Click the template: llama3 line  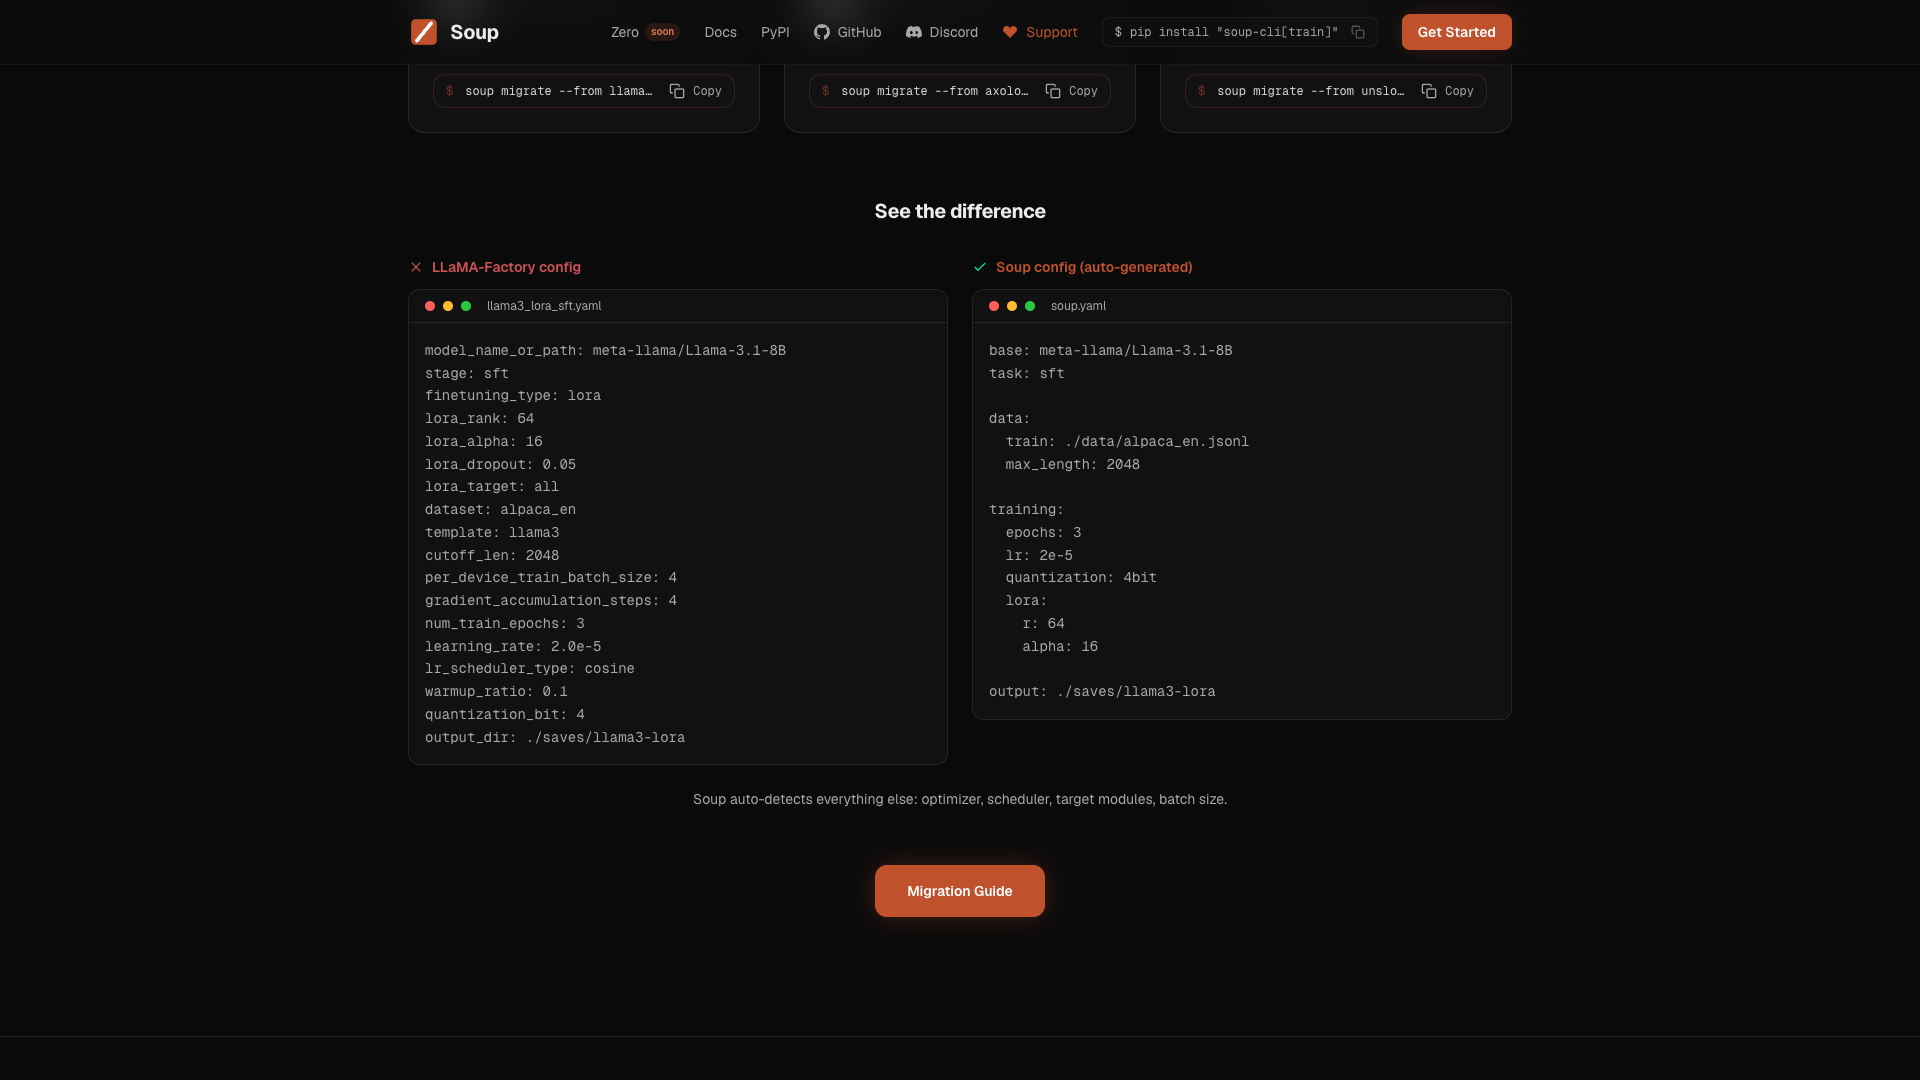(492, 533)
